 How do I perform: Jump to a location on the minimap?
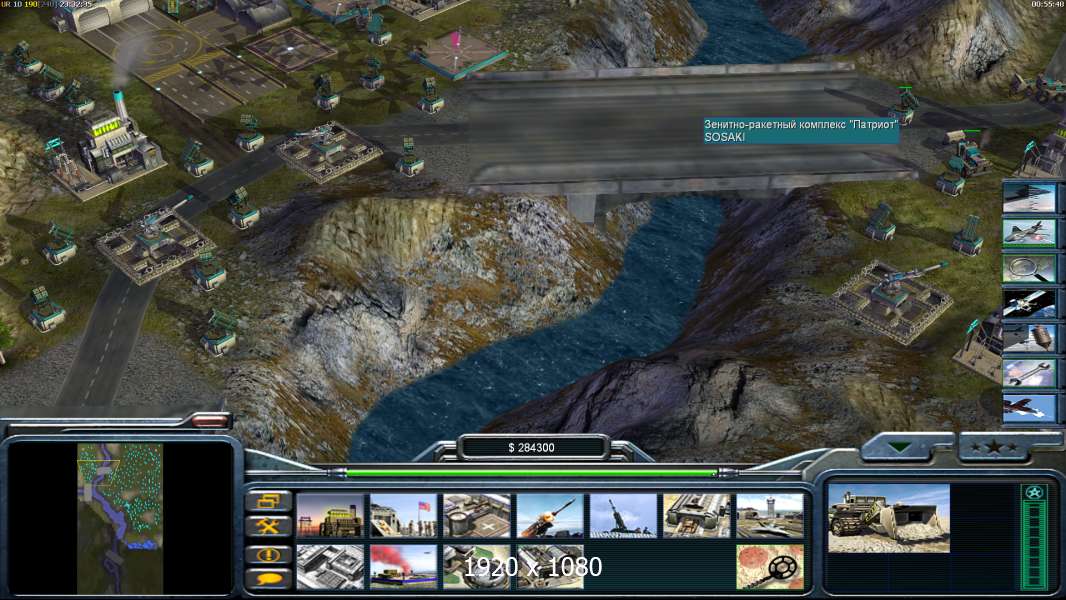[120, 518]
